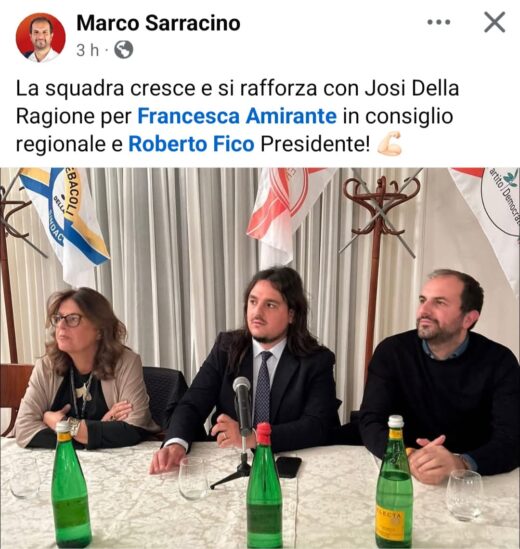Open Marco Sarracino's profile name link
The image size is (520, 549).
pos(158,23)
